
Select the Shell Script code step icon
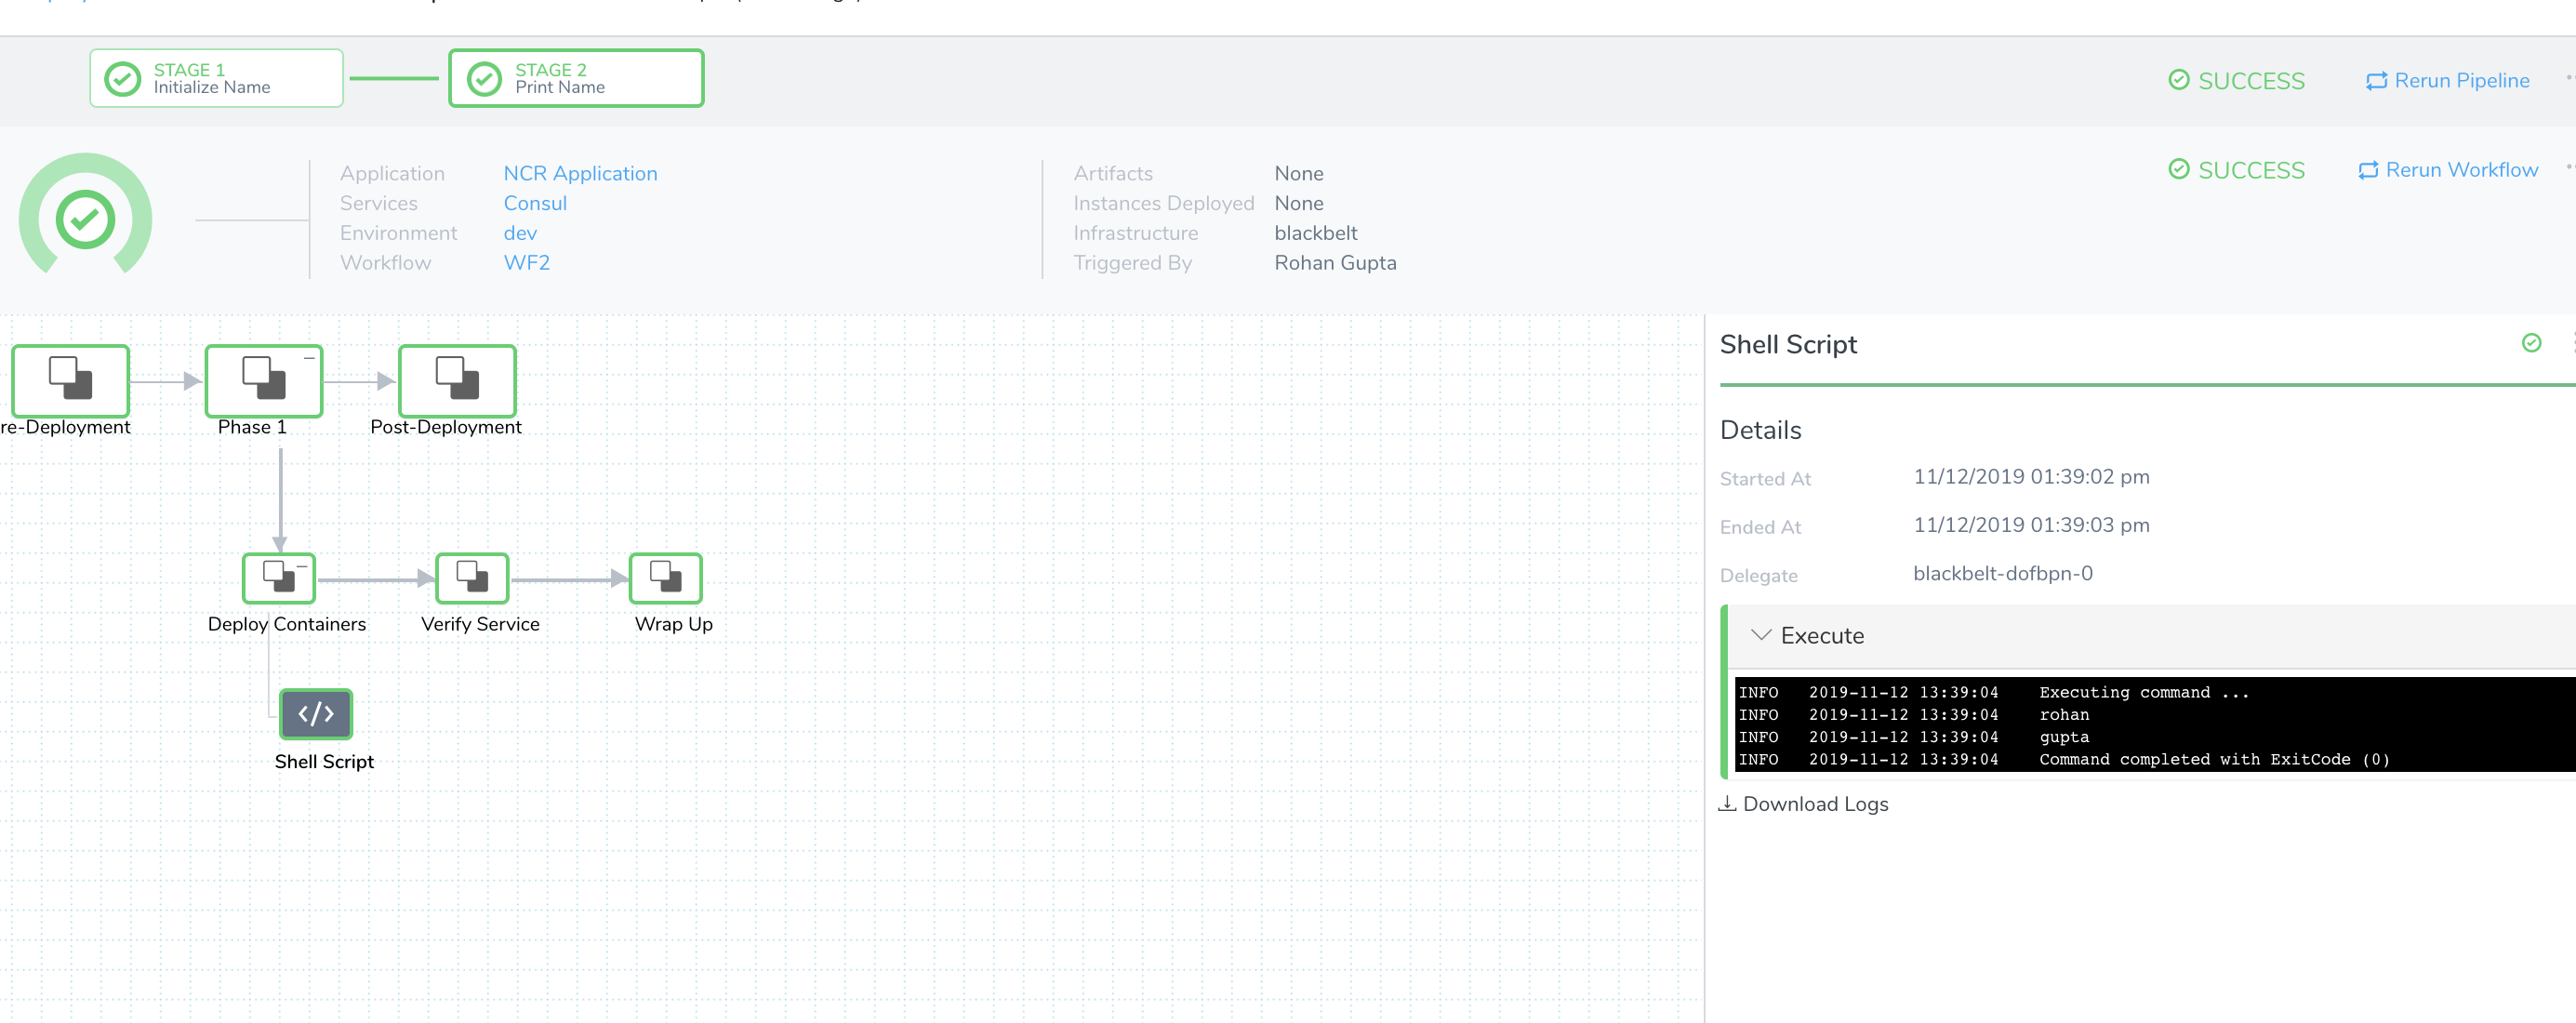tap(316, 713)
